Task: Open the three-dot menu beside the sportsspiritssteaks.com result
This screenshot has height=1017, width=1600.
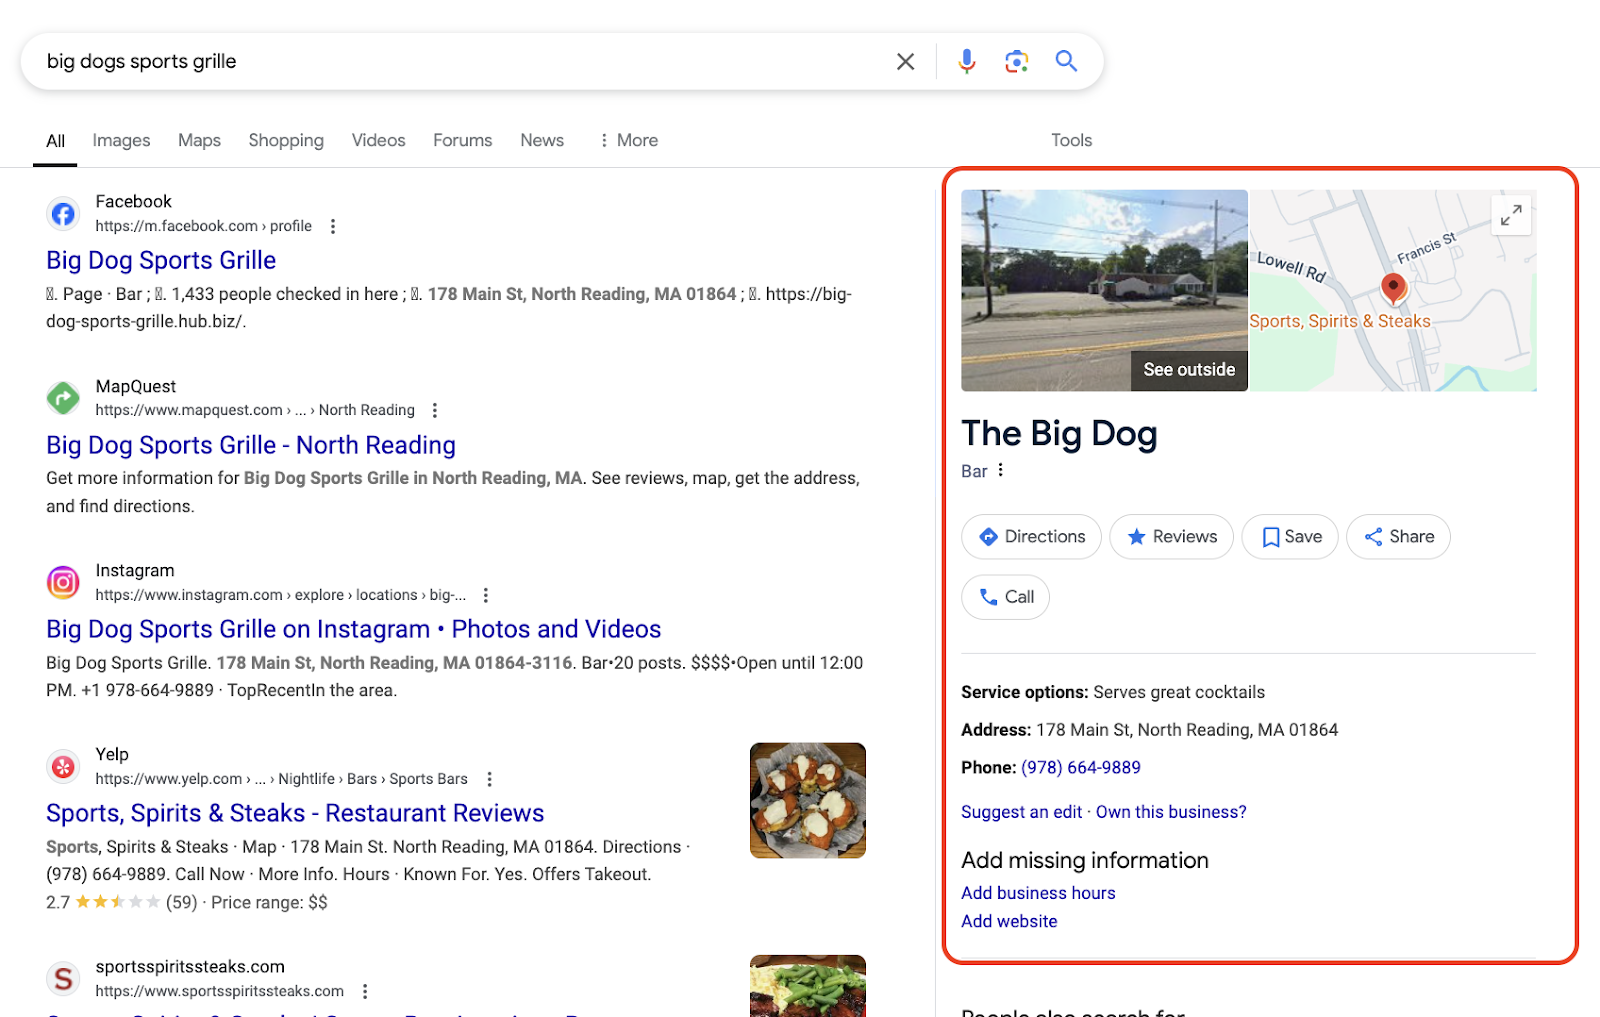Action: pos(365,992)
